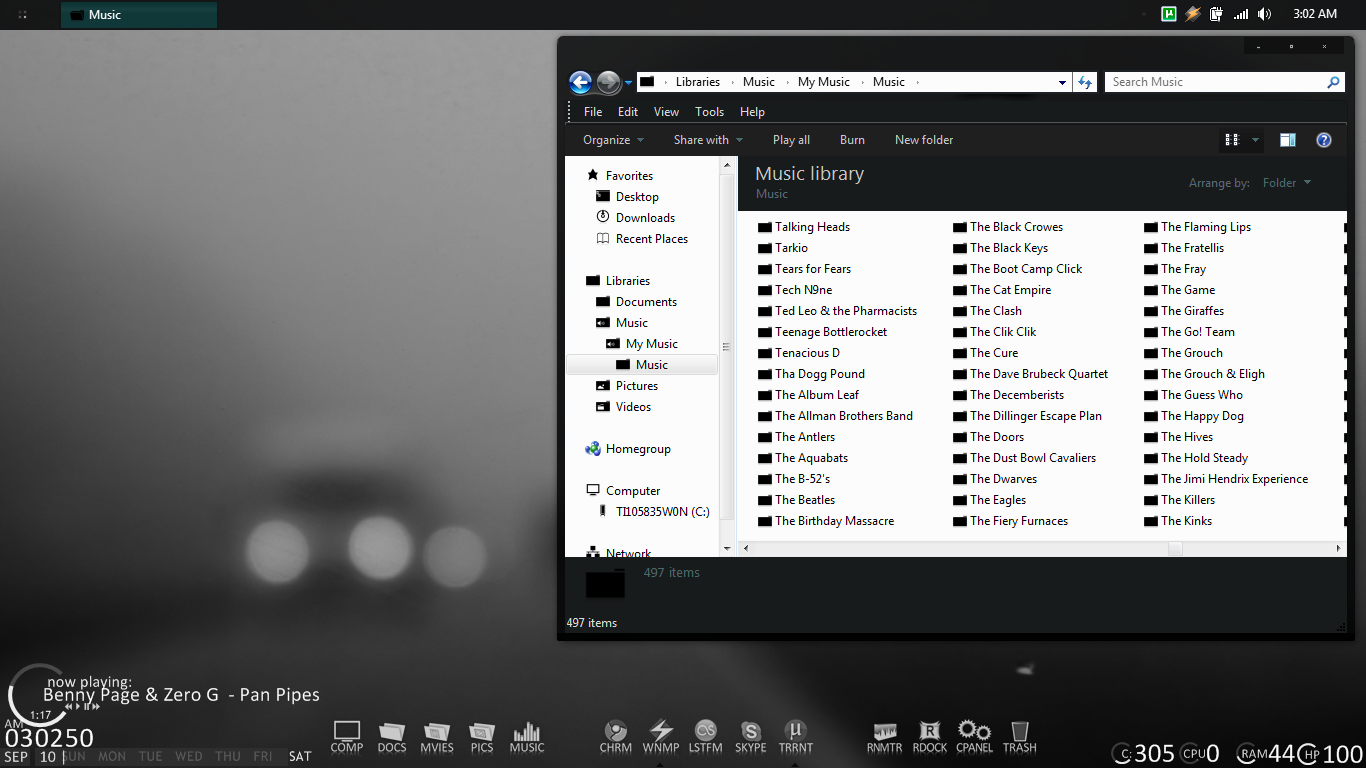
Task: Go back with the Back arrow
Action: tap(580, 82)
